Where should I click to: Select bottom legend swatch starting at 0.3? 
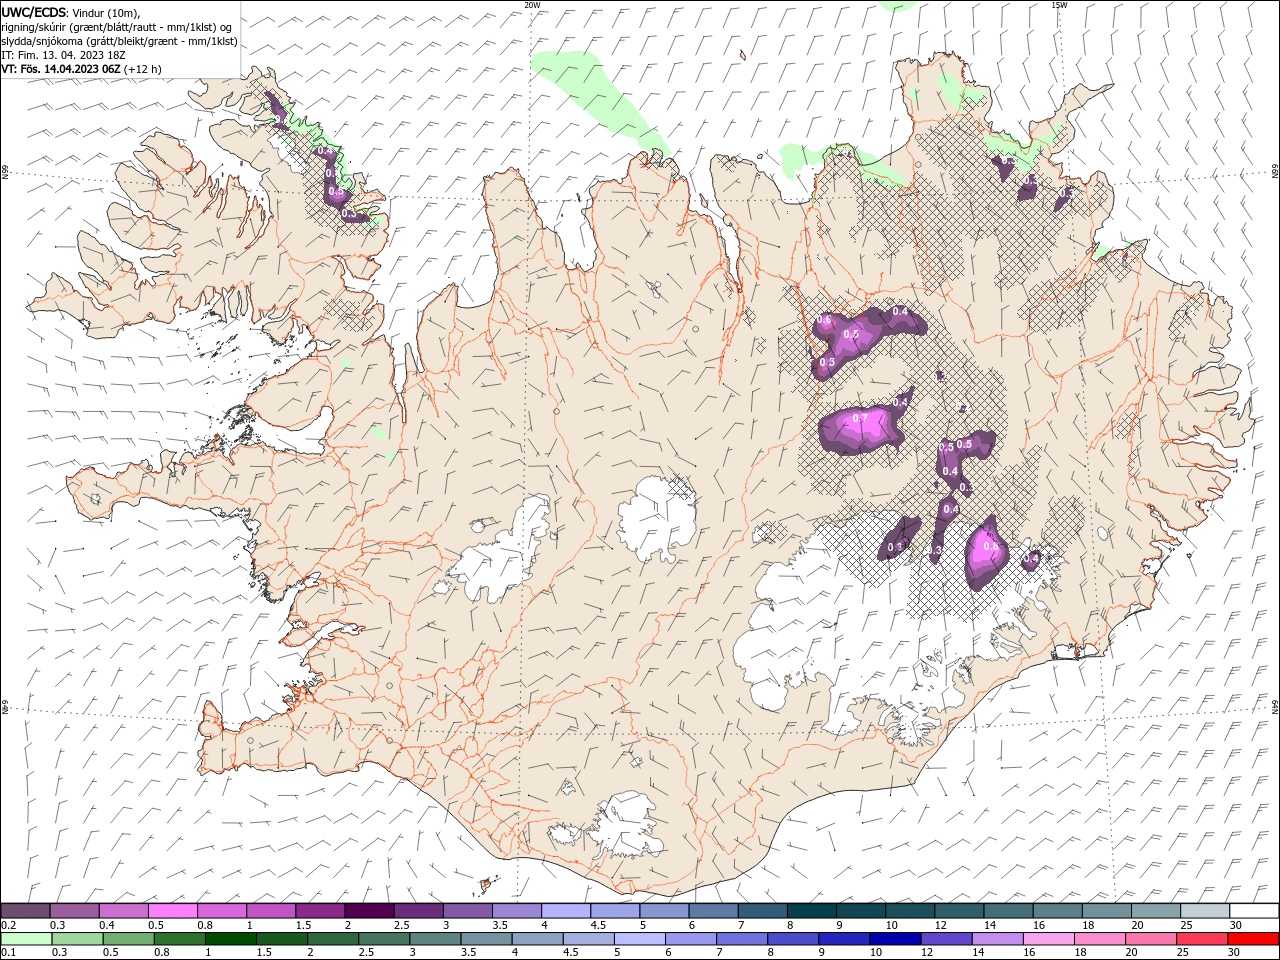77,939
